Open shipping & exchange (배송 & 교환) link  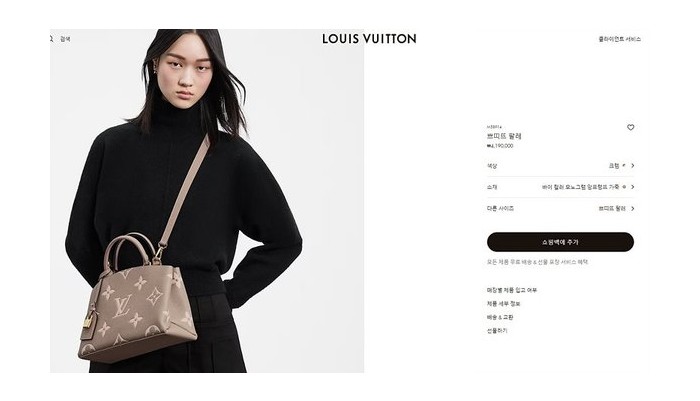pyautogui.click(x=500, y=317)
